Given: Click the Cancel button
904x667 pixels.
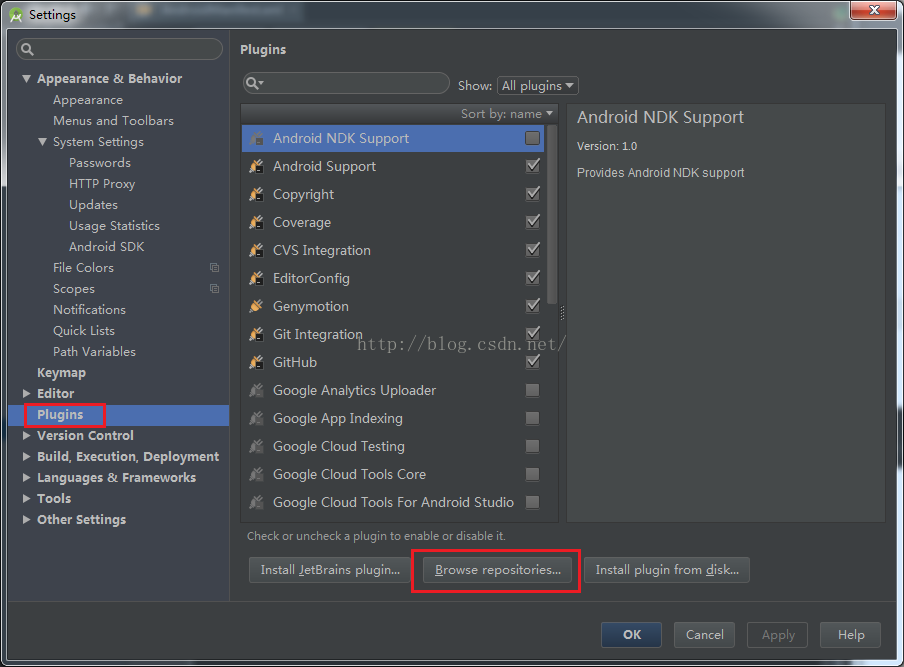Looking at the screenshot, I should coord(705,635).
